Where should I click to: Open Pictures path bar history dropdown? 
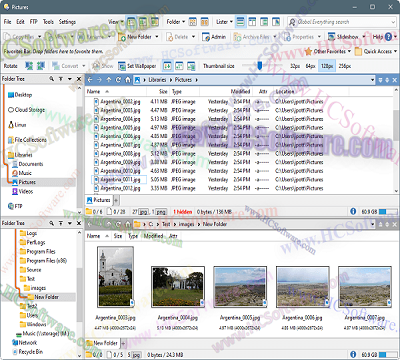click(x=372, y=80)
